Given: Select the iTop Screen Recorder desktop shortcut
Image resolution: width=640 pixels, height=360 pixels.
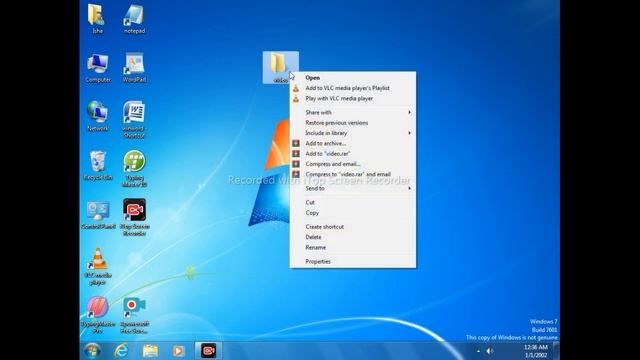Looking at the screenshot, I should (134, 217).
